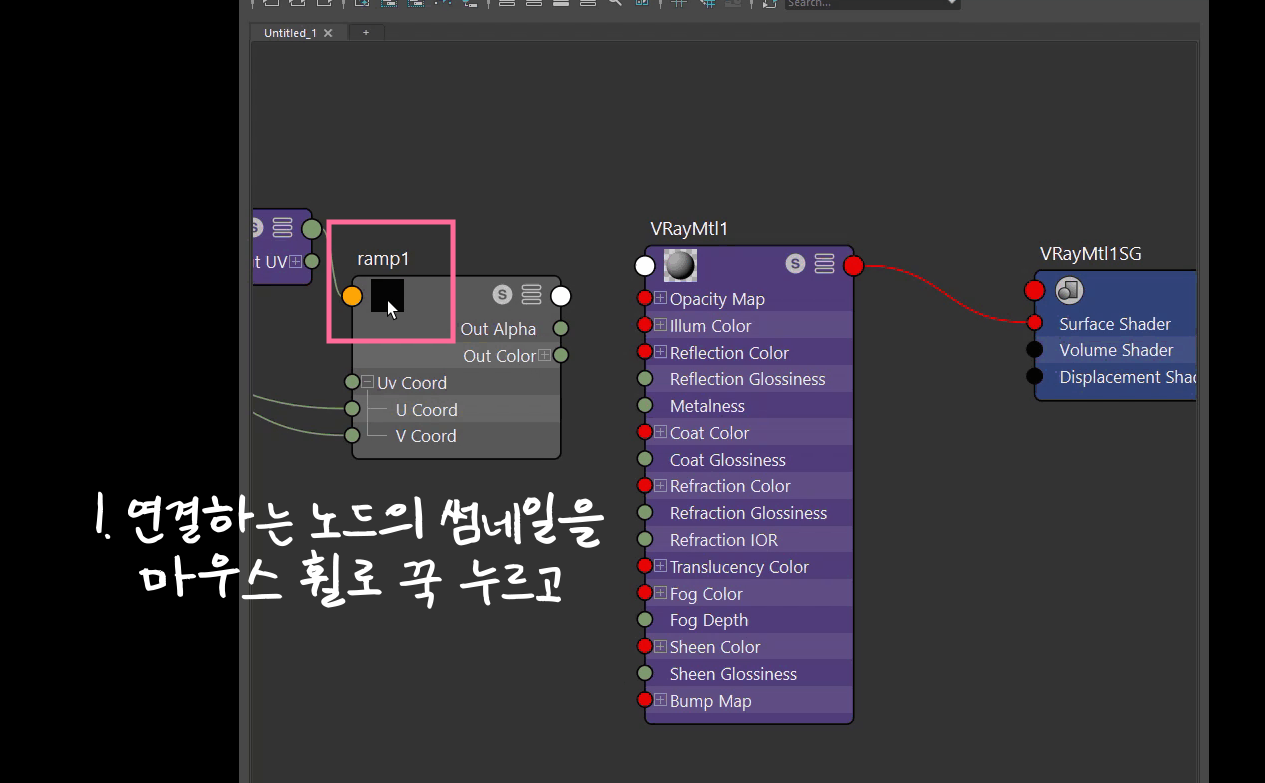
Task: Select the ramp1 node title
Action: (383, 259)
